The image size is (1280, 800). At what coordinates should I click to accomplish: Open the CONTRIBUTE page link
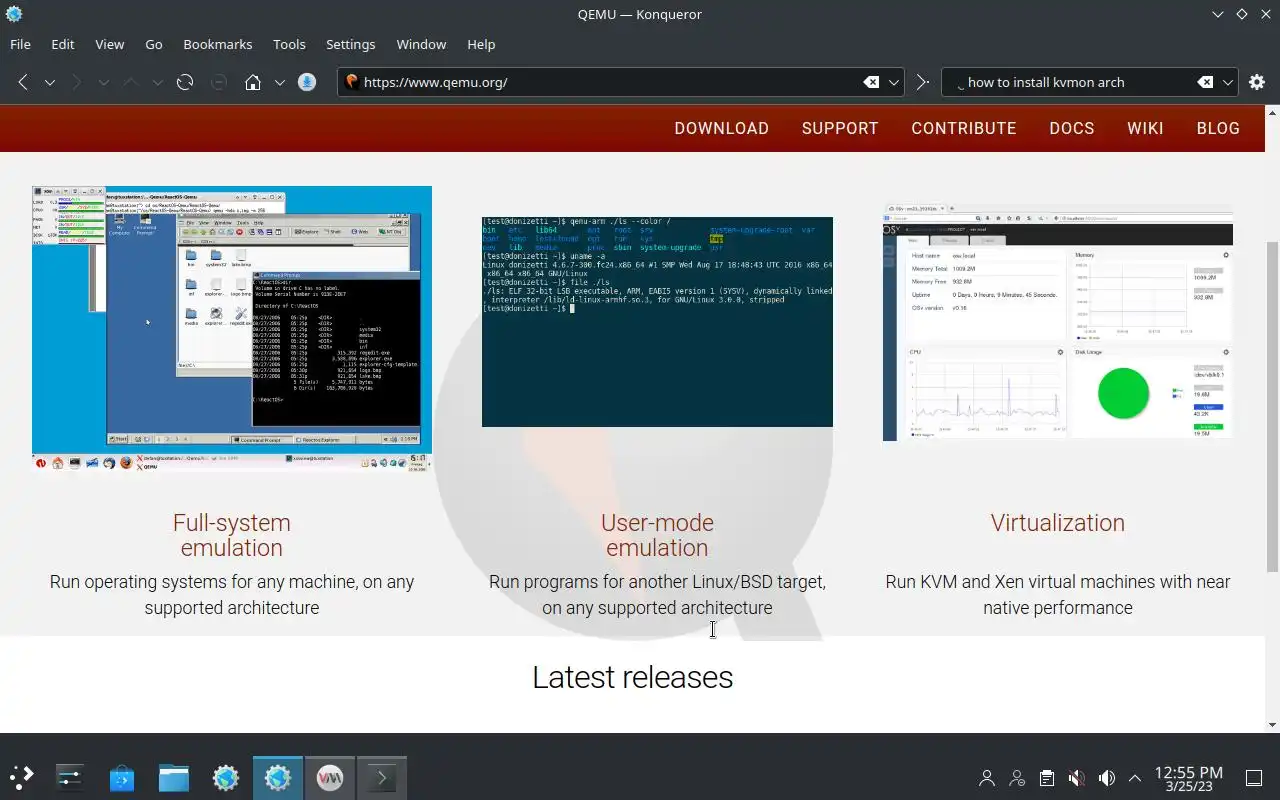pos(964,128)
